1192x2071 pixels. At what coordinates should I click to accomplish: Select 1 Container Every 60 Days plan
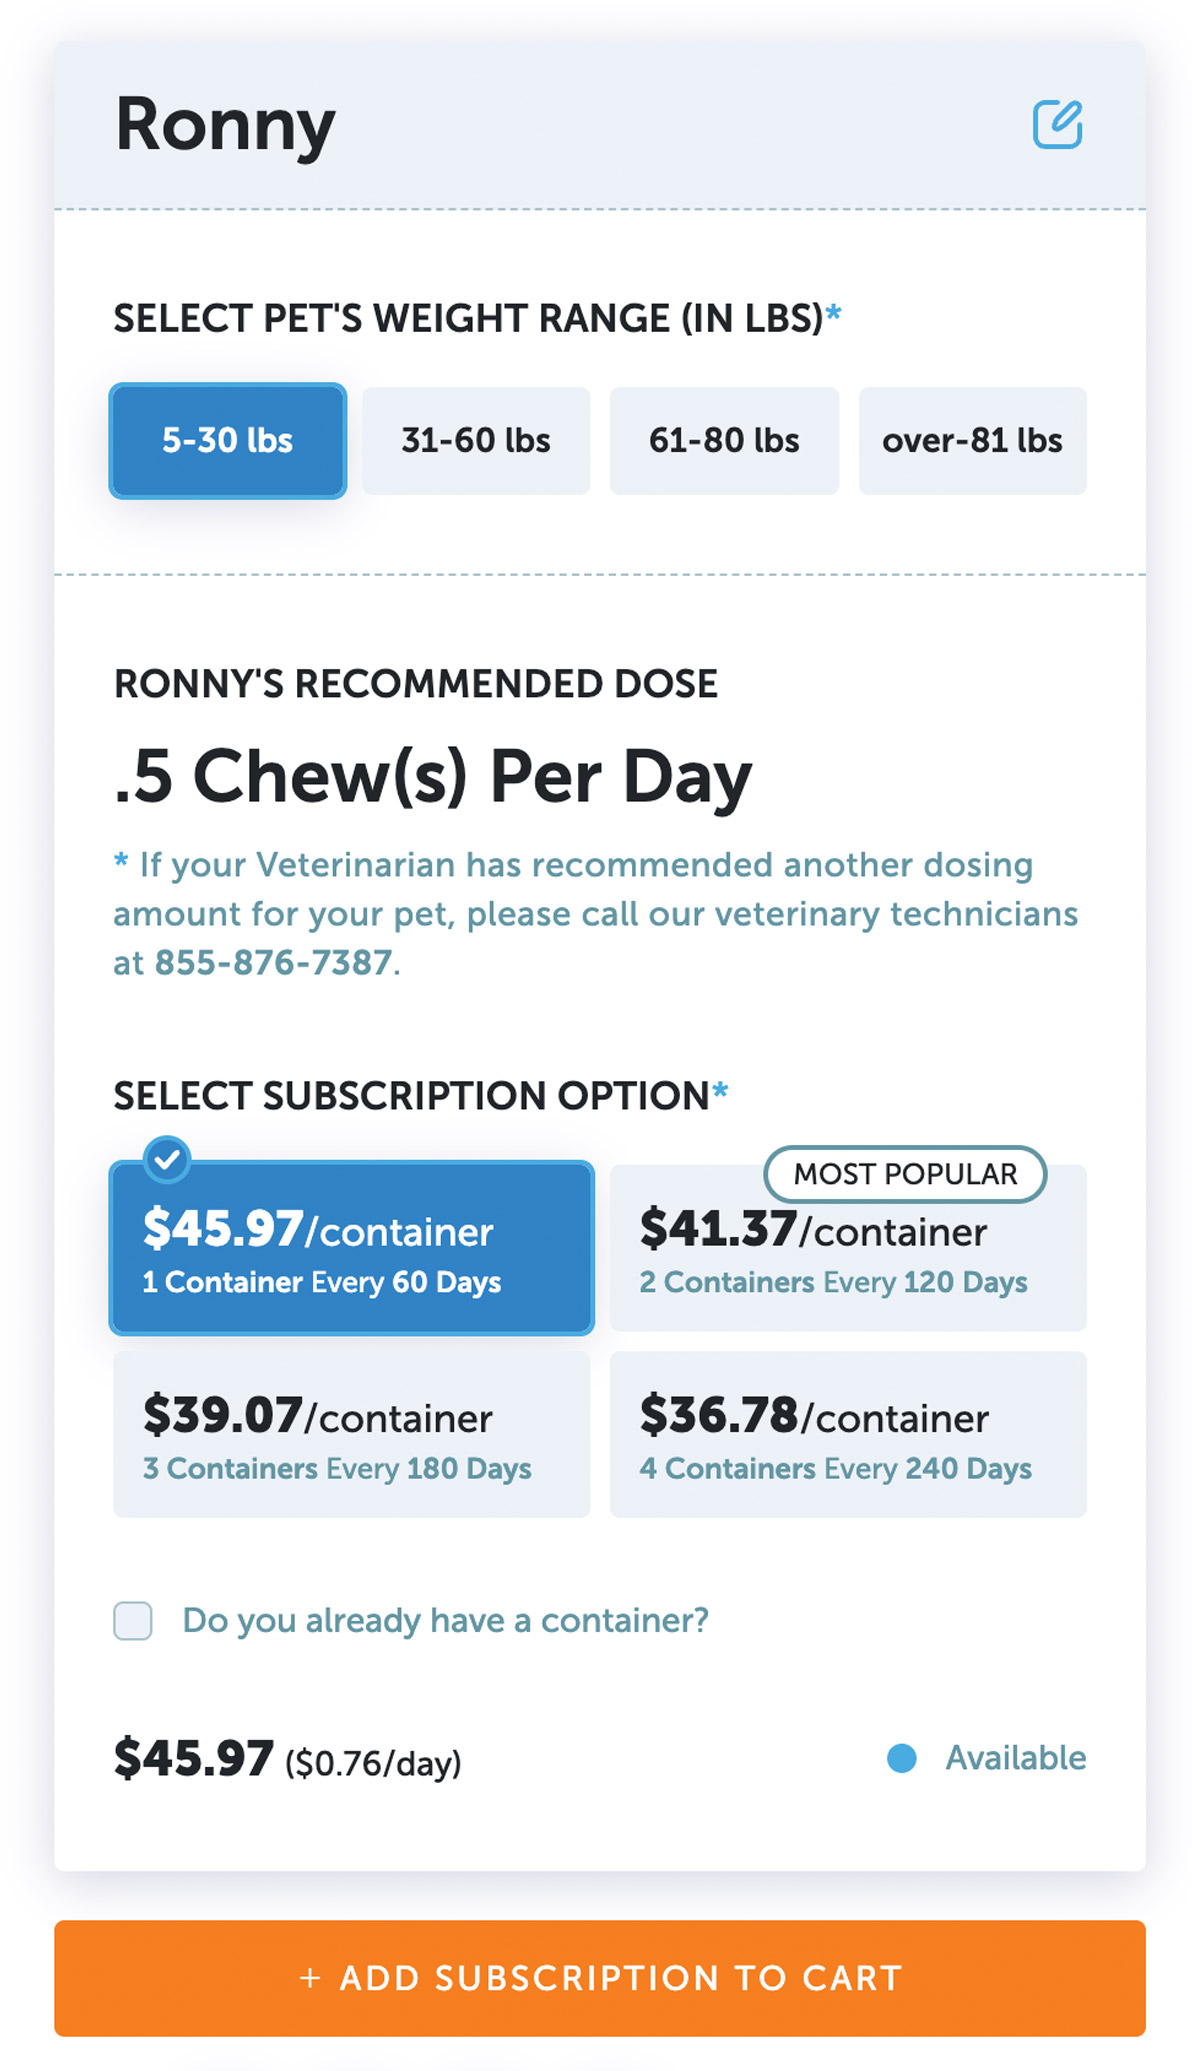pyautogui.click(x=352, y=1250)
